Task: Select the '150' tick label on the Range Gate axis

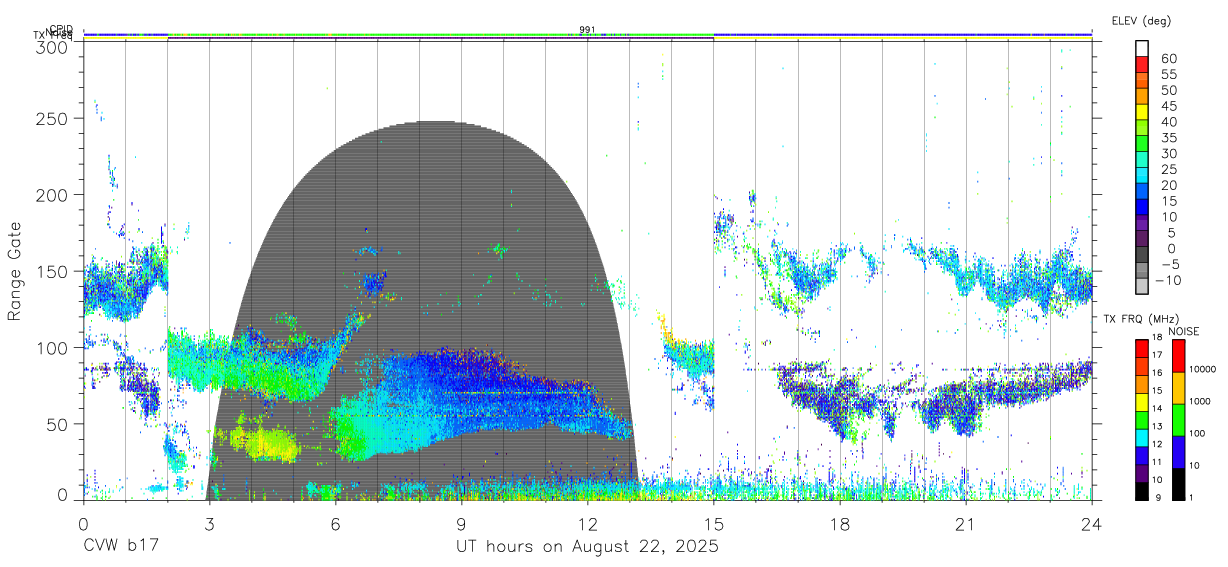Action: click(53, 271)
